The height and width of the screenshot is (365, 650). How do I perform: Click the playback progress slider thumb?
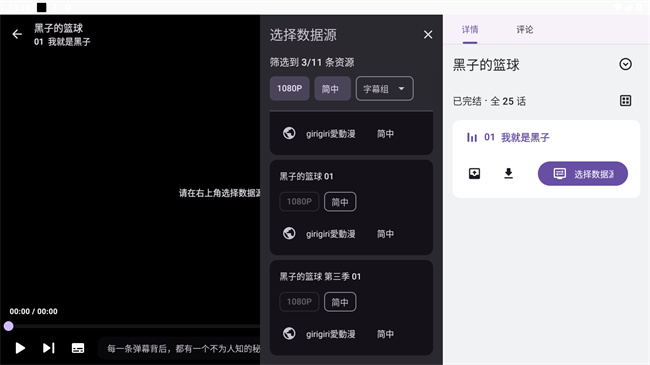click(x=8, y=326)
